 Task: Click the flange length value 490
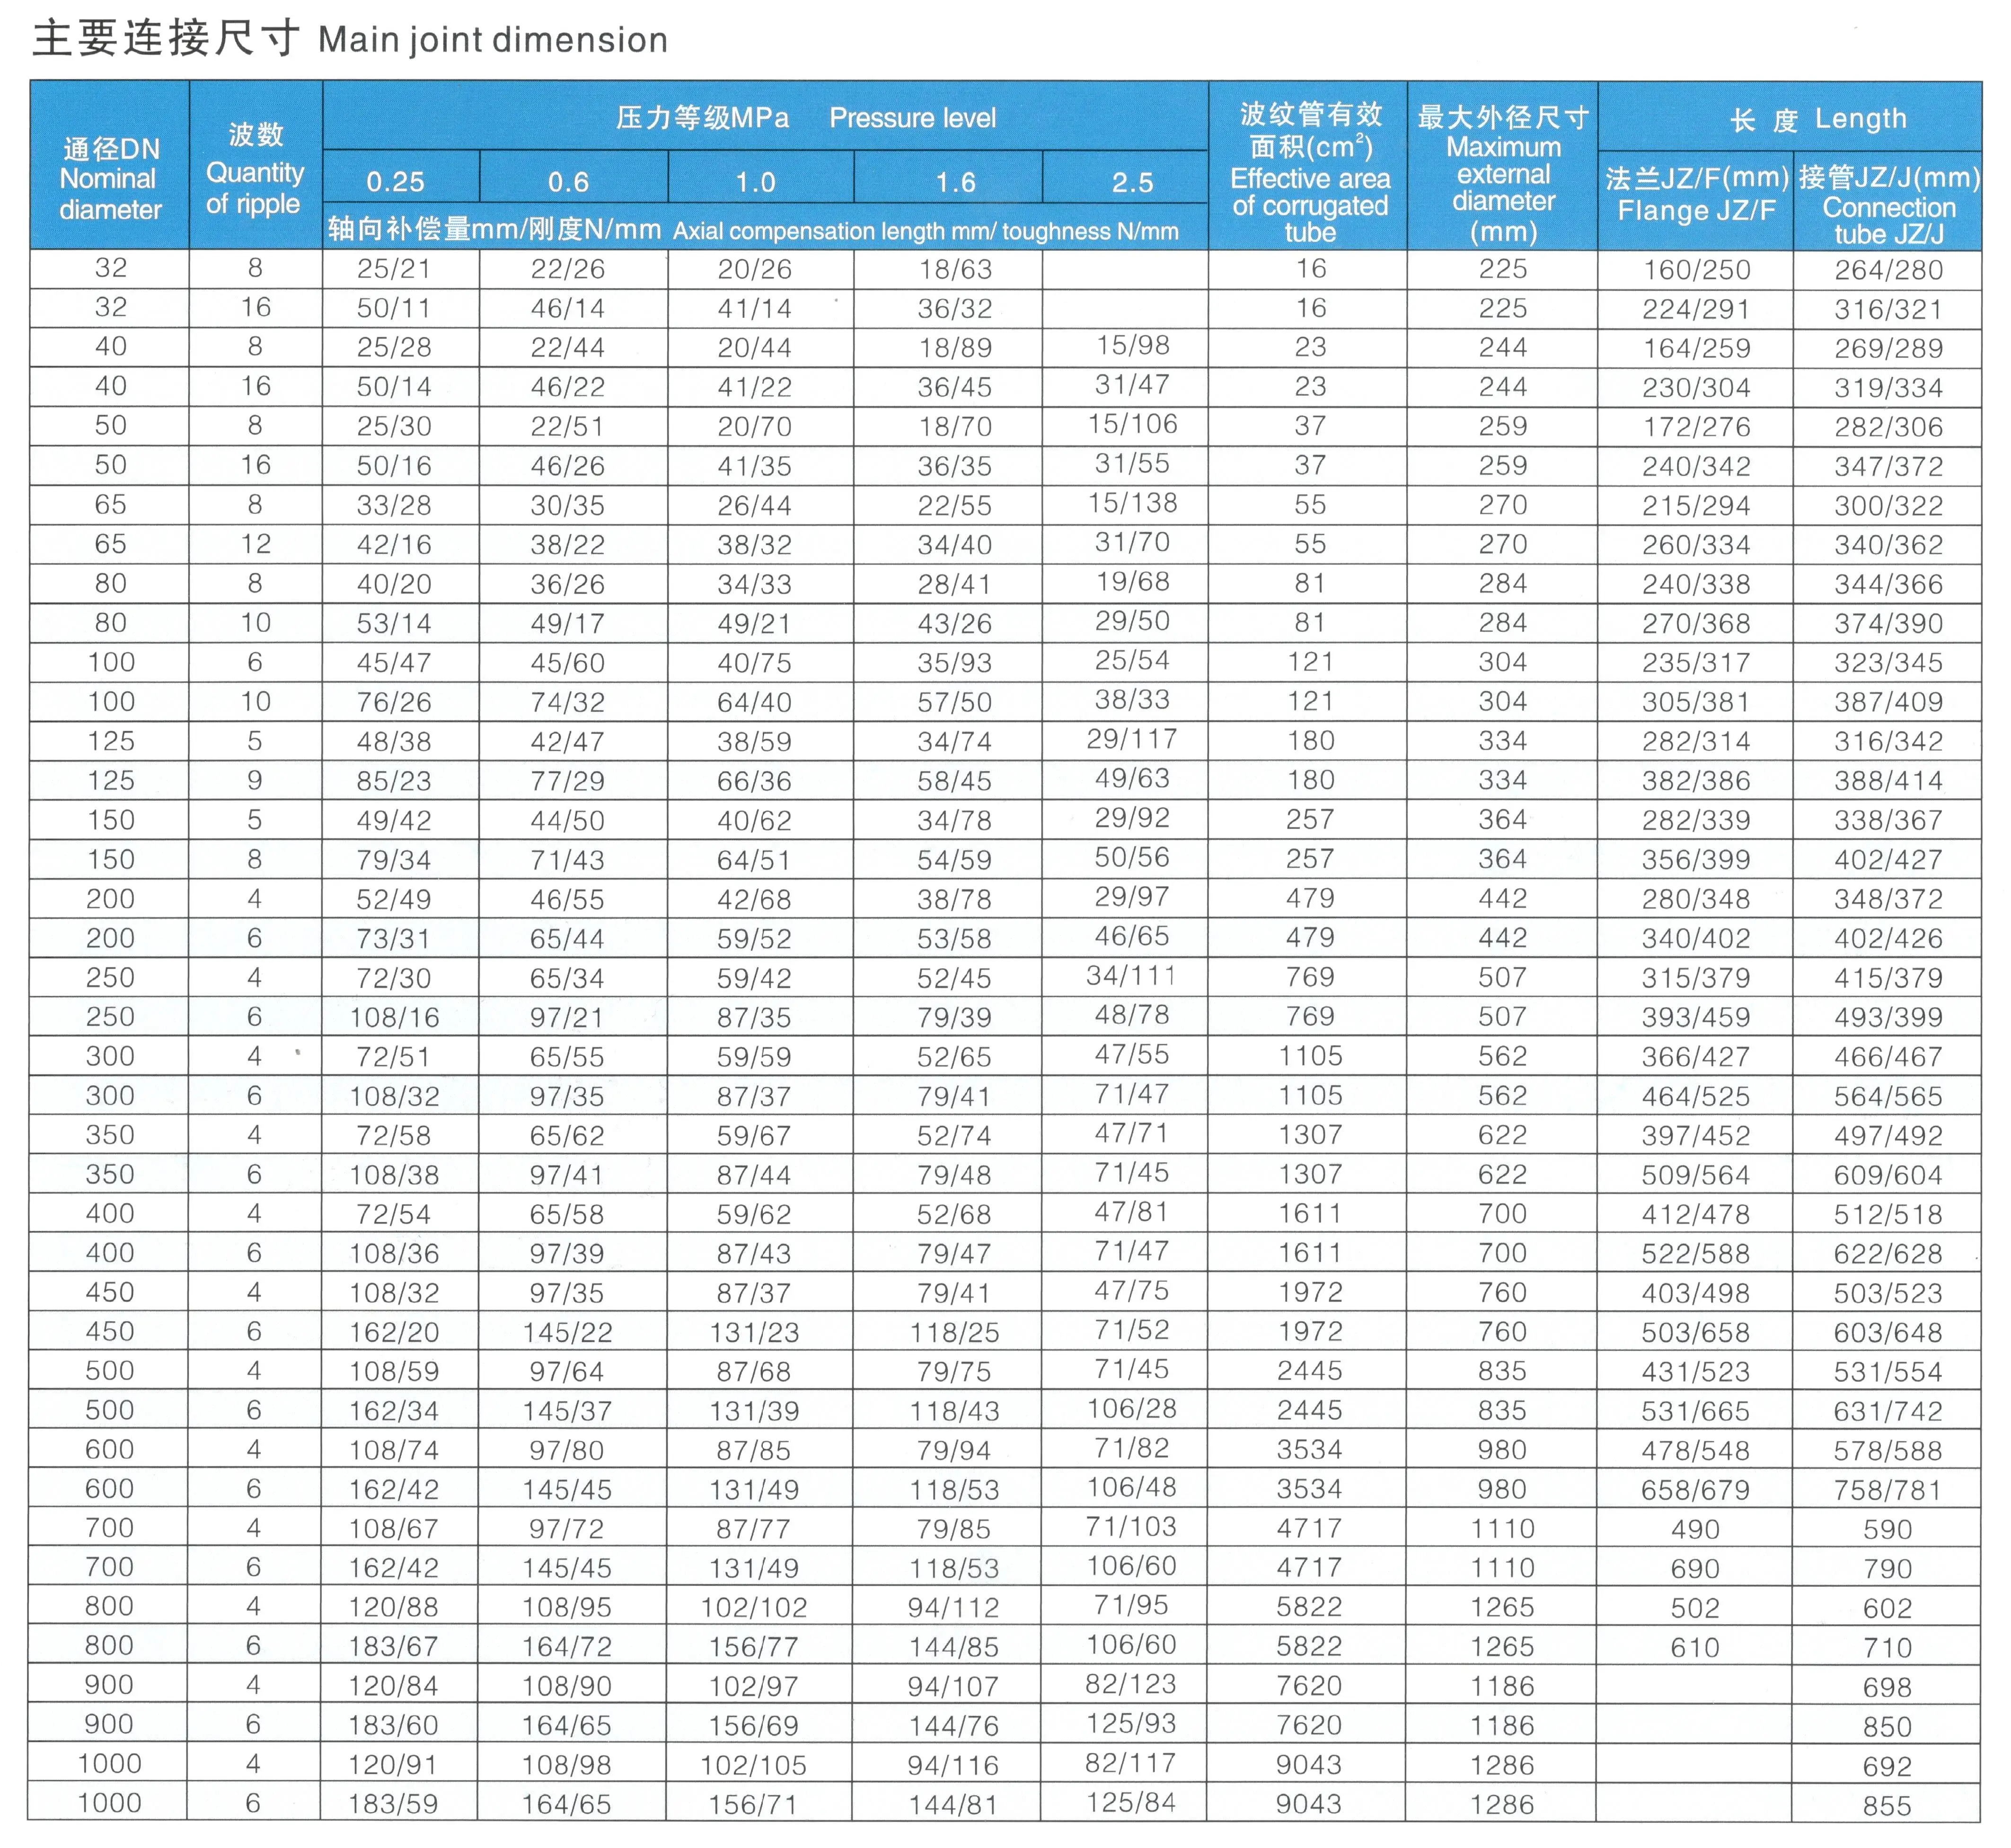click(1695, 1529)
